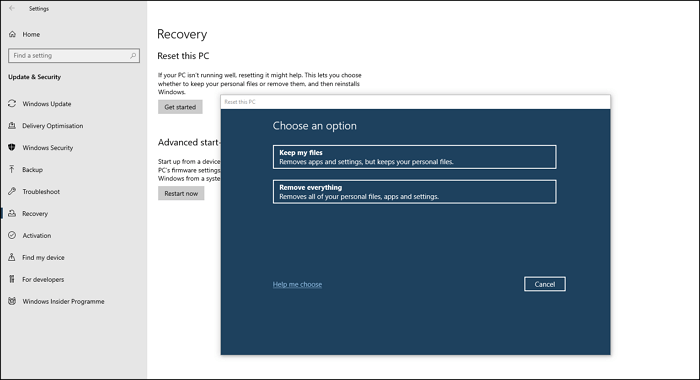Image resolution: width=700 pixels, height=380 pixels.
Task: Click the back arrow in Settings
Action: [x=12, y=8]
